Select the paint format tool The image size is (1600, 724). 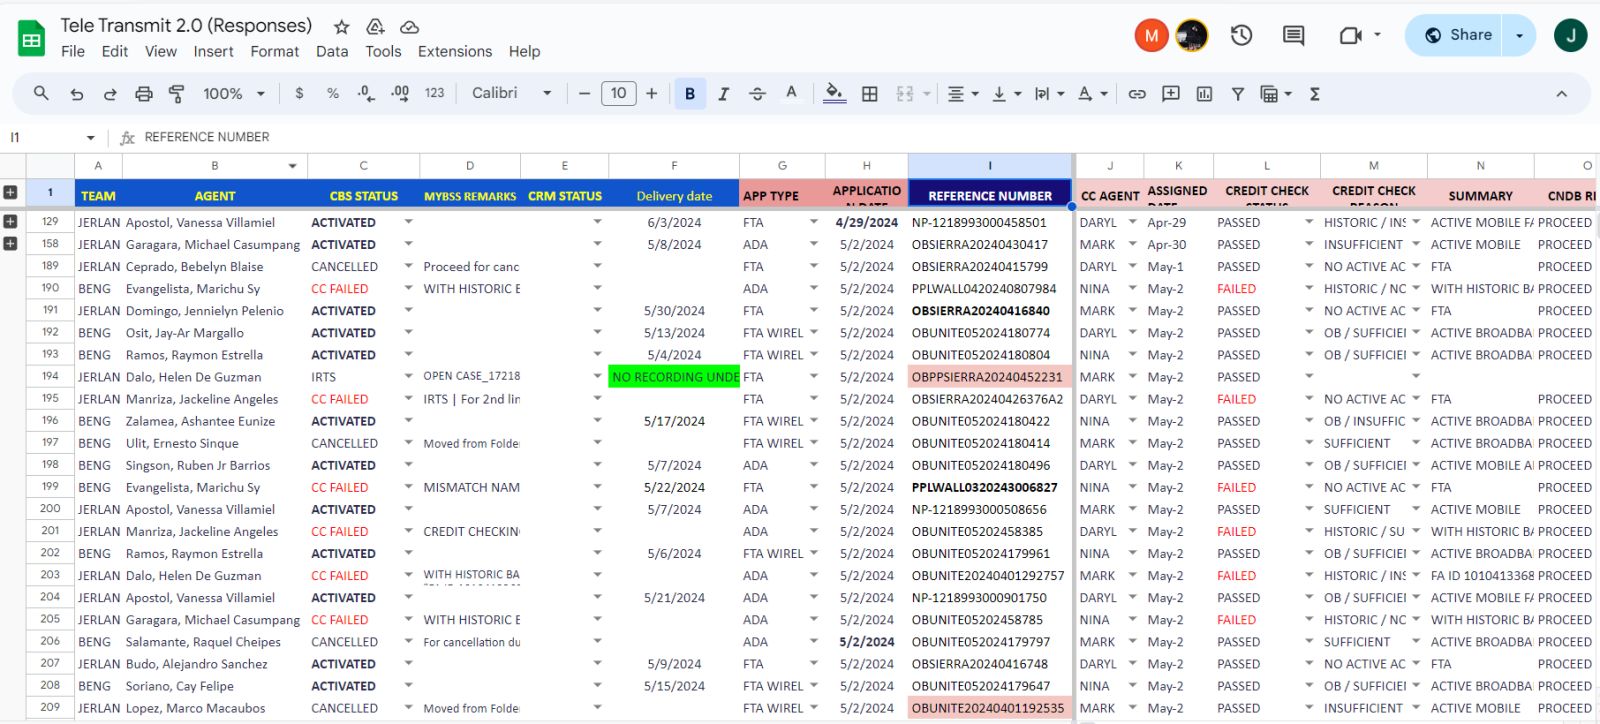(177, 94)
